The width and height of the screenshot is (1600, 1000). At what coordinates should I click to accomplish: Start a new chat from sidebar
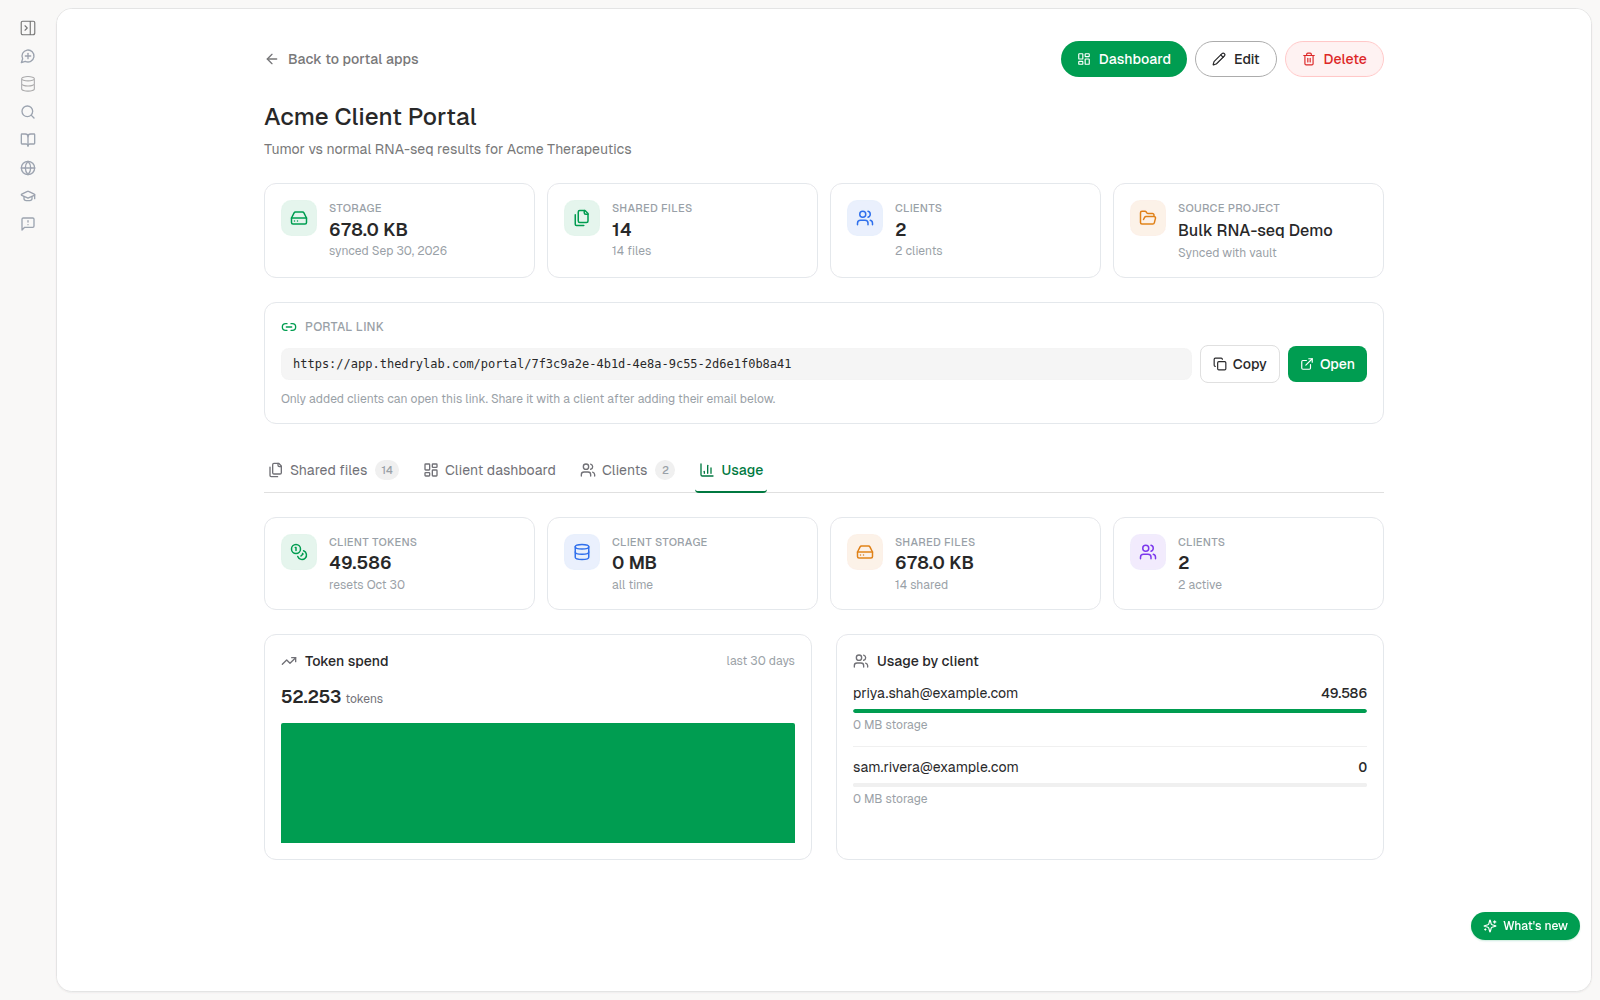point(28,56)
